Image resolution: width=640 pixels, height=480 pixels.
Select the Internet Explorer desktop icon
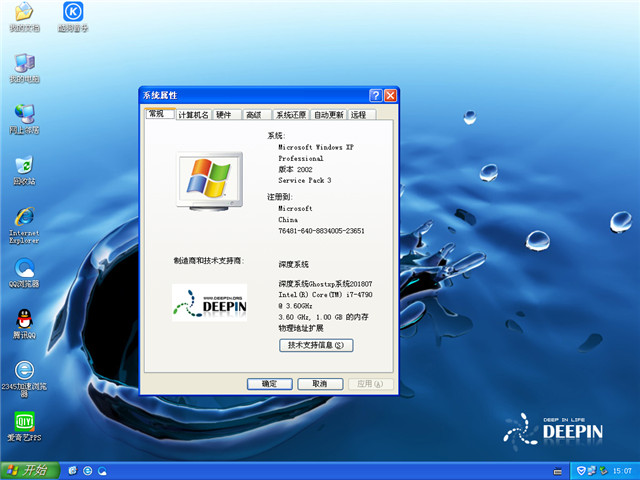(24, 225)
